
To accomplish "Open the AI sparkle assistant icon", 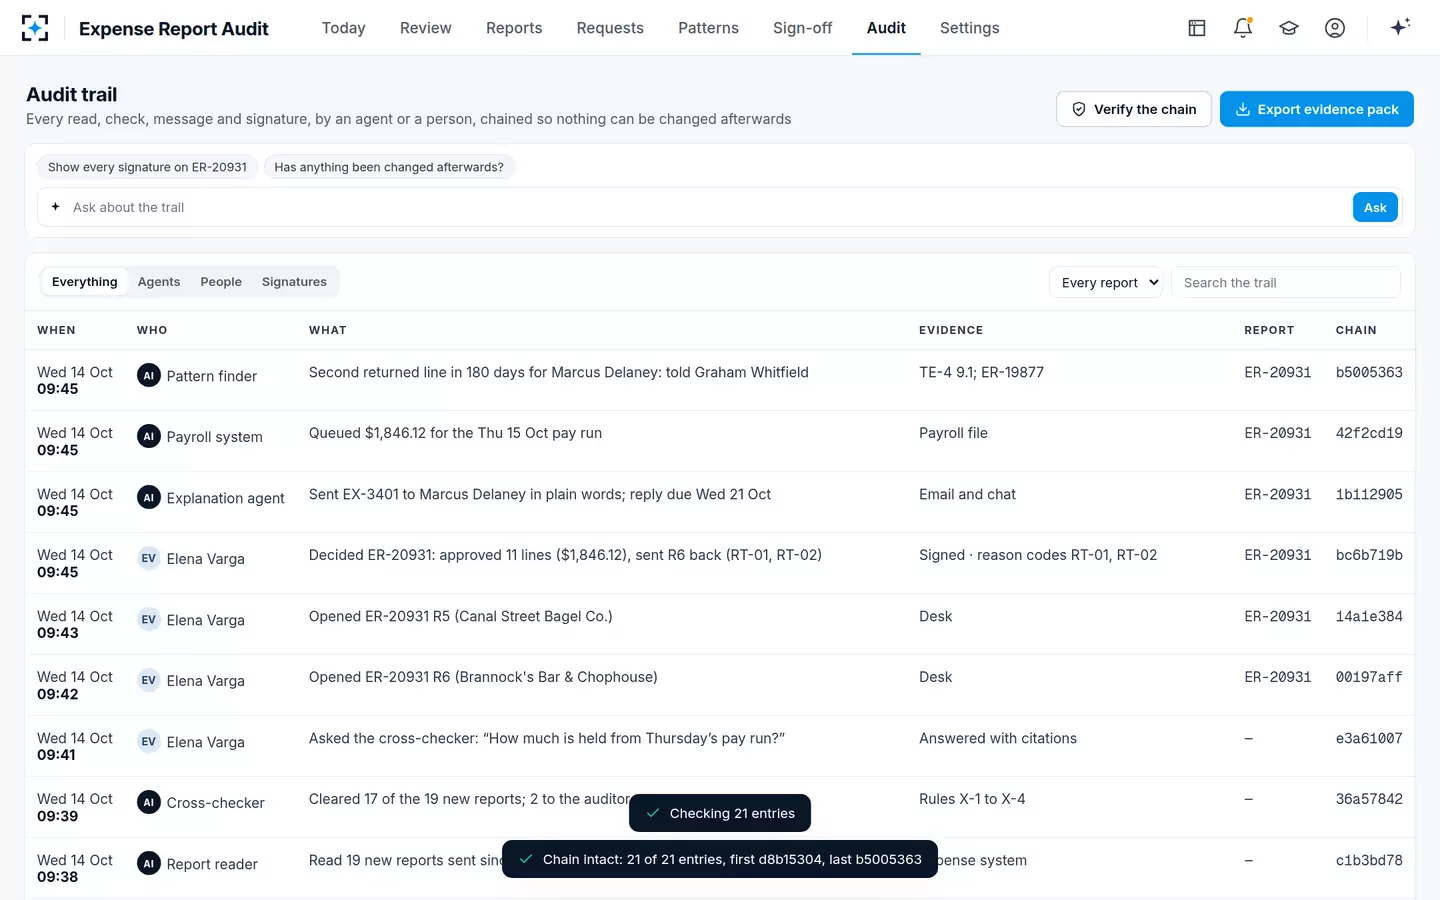I will pyautogui.click(x=1400, y=27).
